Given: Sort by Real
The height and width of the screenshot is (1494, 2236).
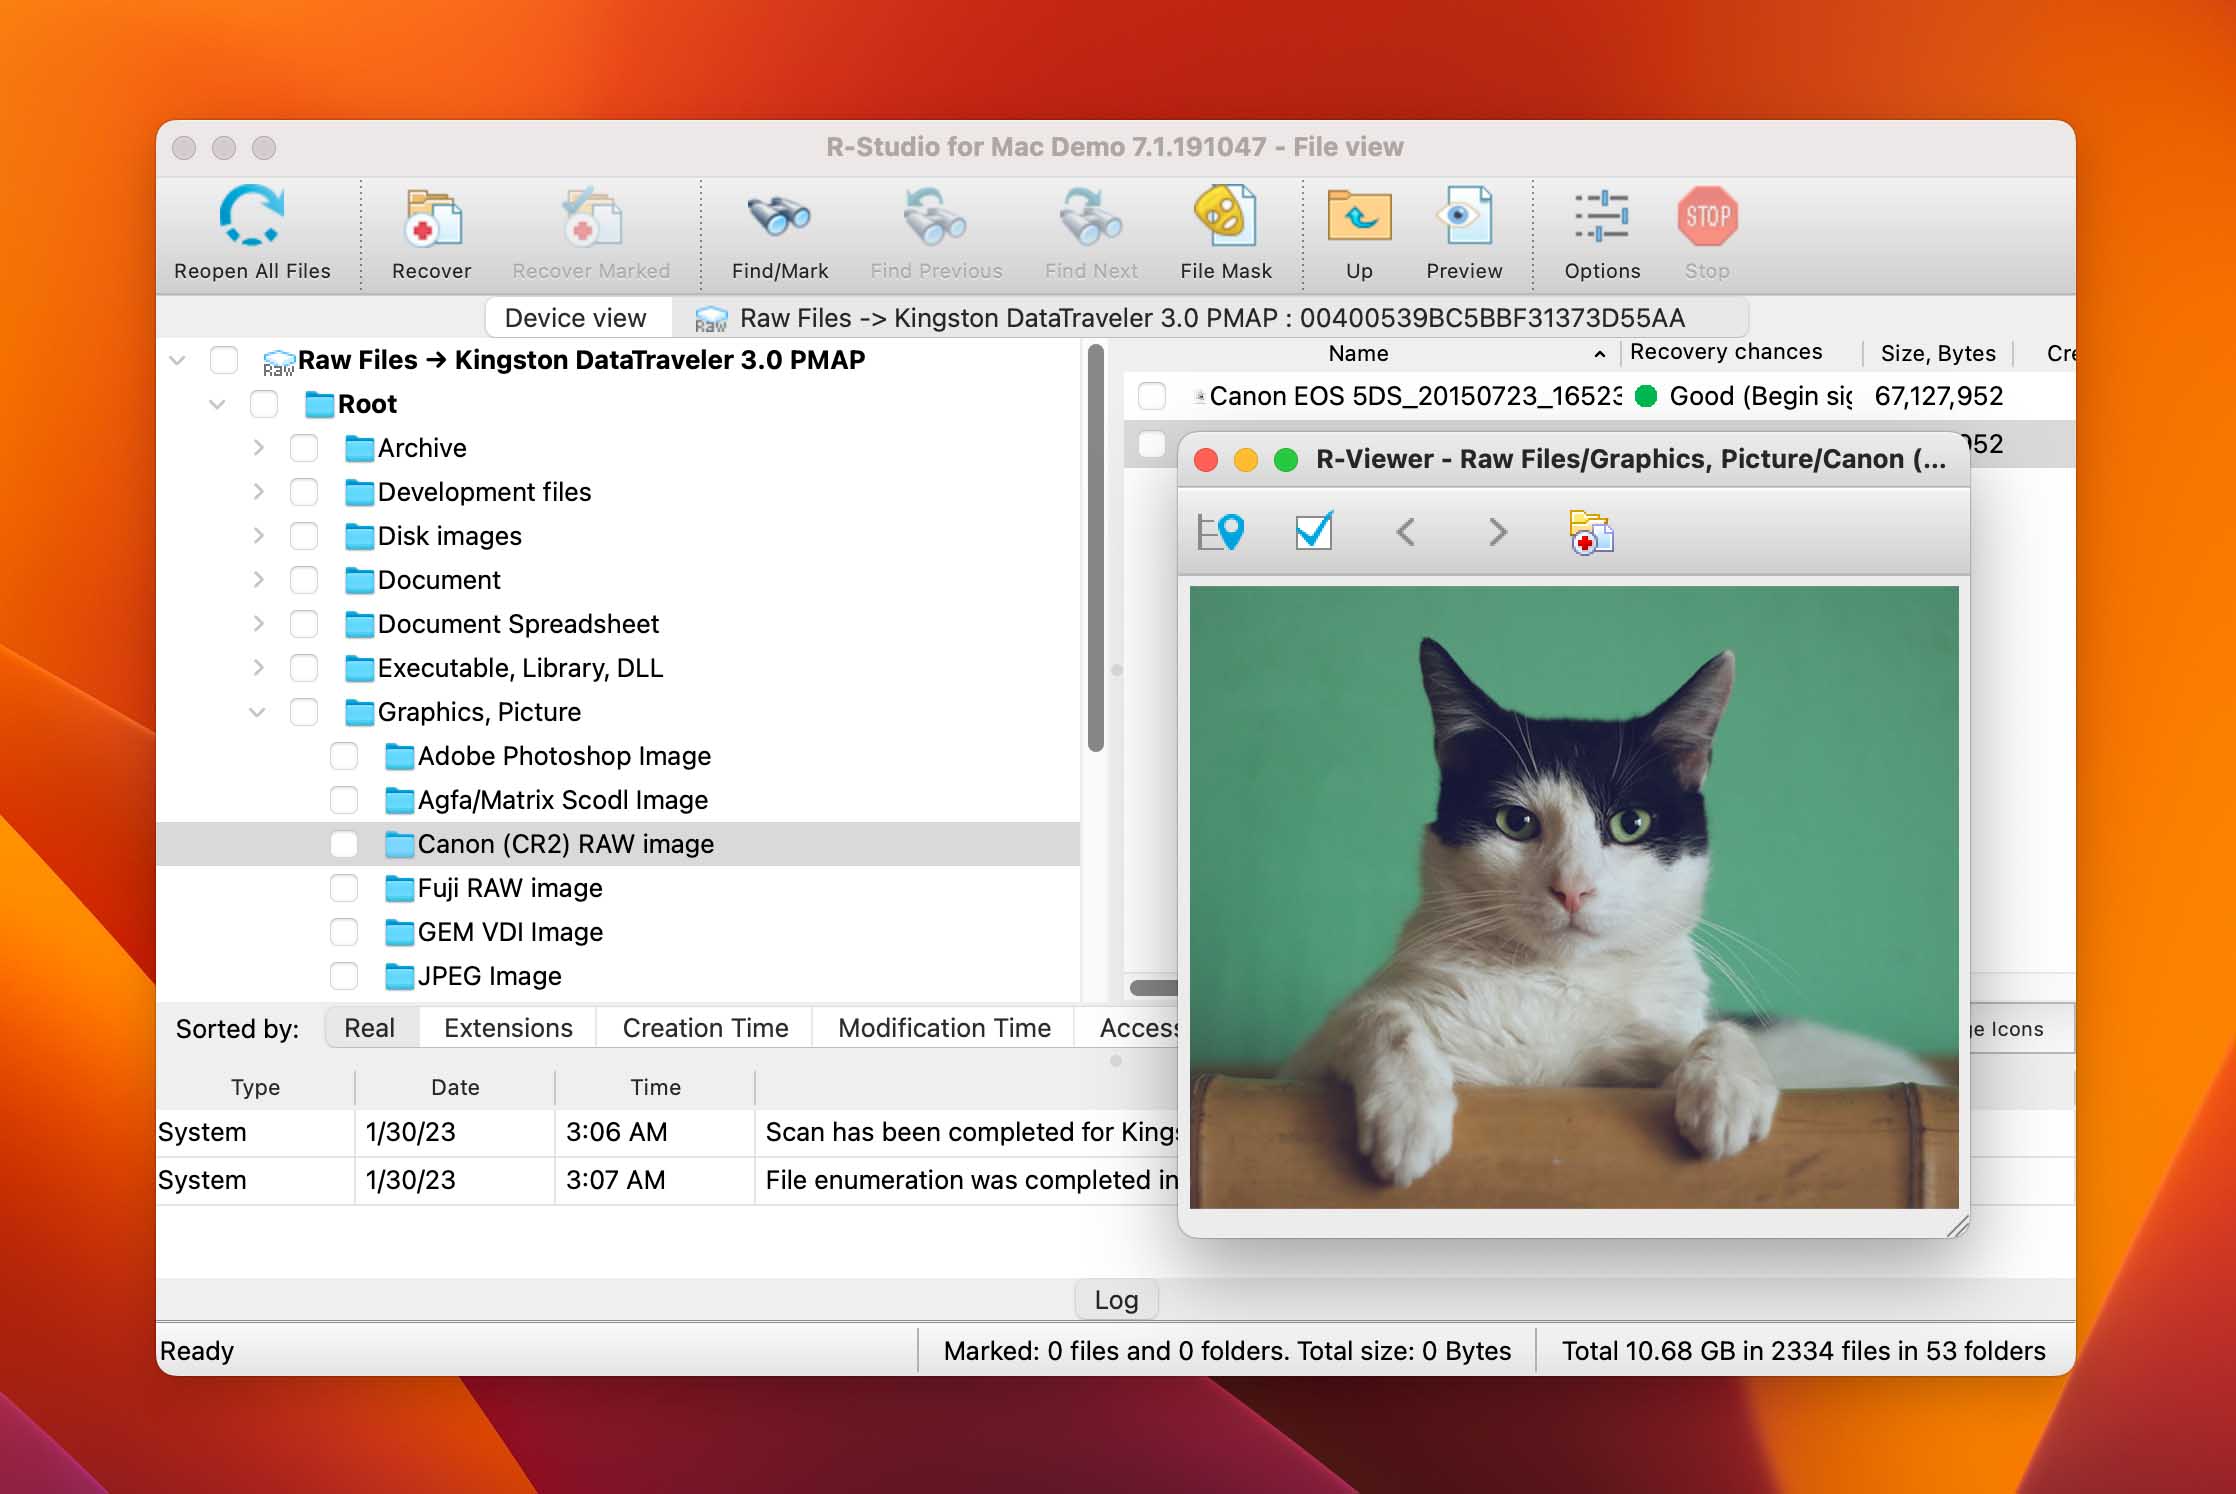Looking at the screenshot, I should point(370,1028).
